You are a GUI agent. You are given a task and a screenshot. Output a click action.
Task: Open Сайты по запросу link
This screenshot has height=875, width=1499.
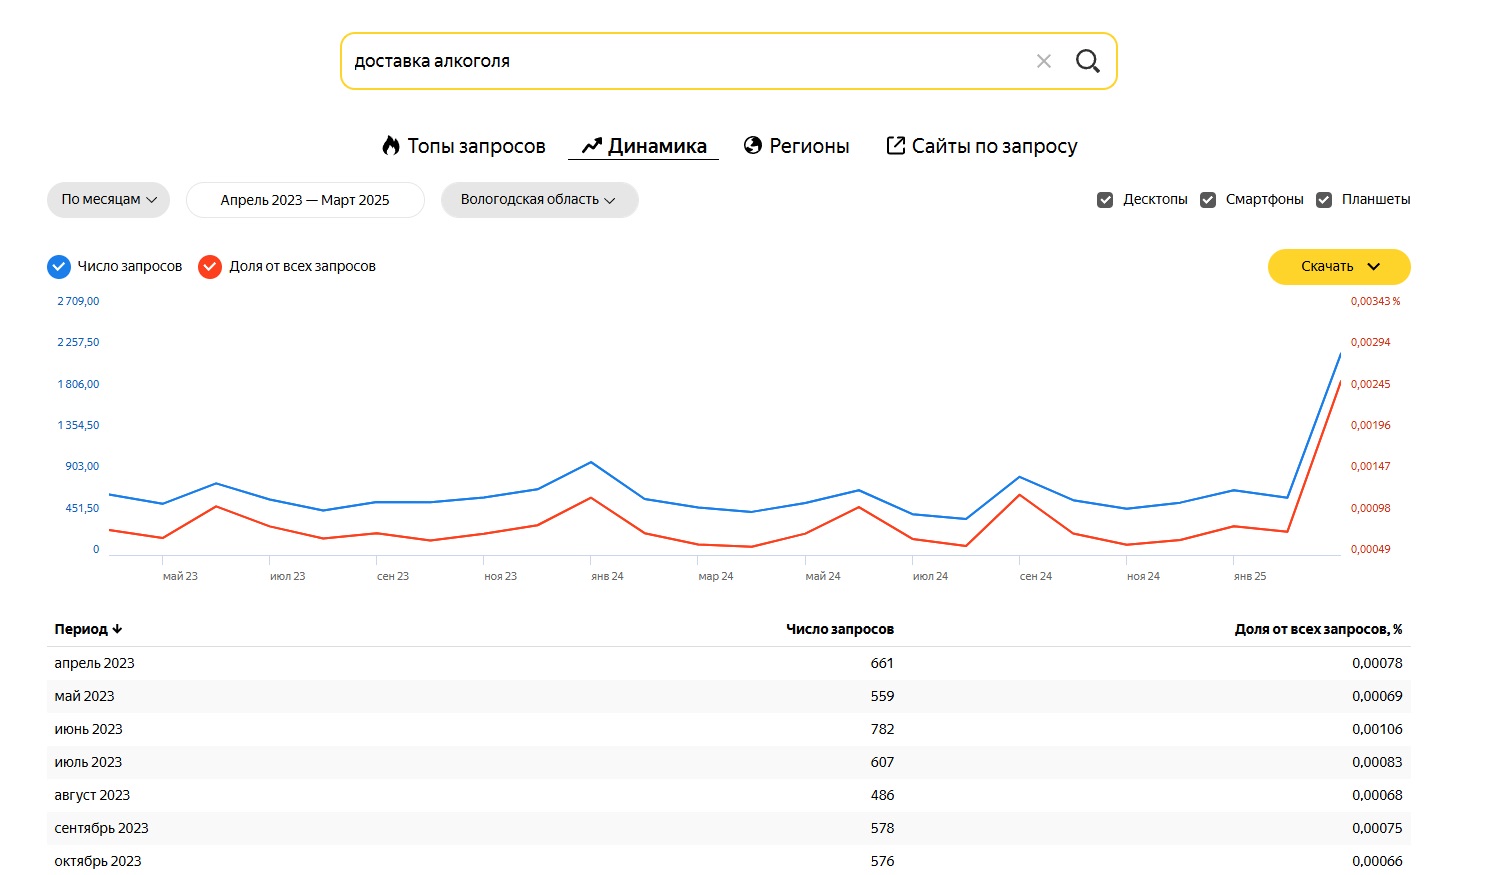click(994, 146)
